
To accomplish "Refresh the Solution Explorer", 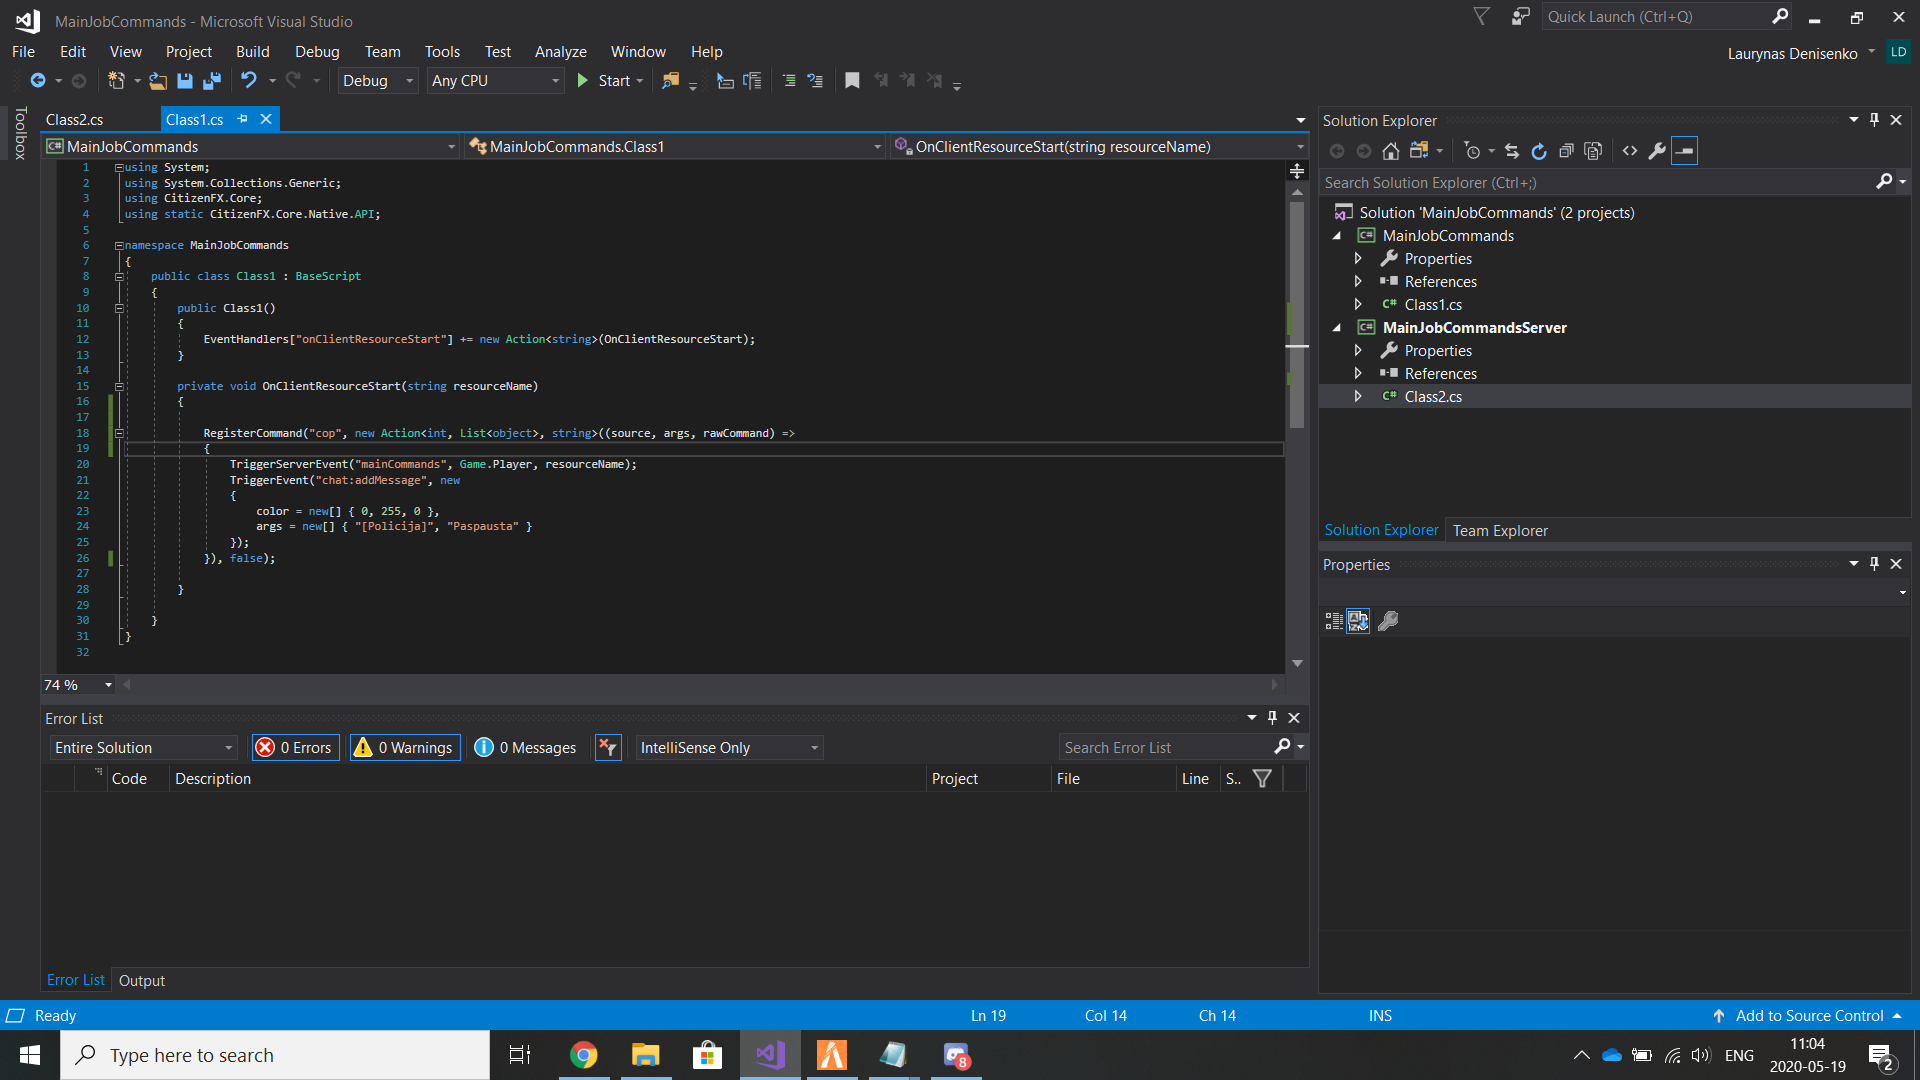I will point(1538,150).
